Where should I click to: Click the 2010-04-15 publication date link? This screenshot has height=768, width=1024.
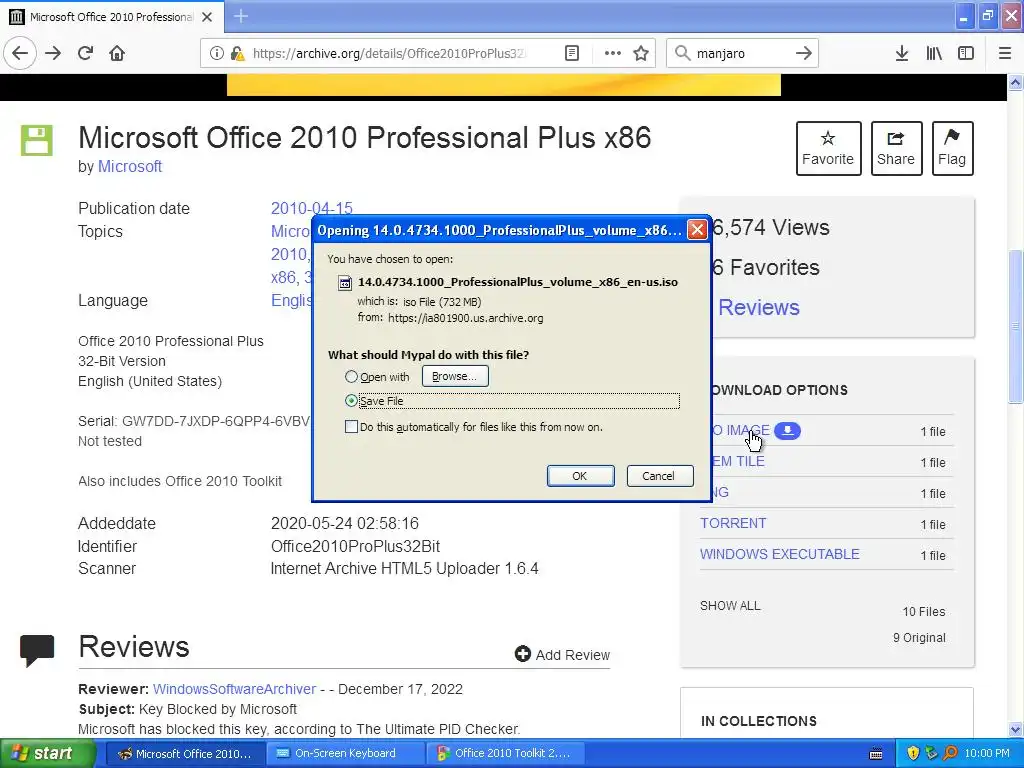(312, 208)
